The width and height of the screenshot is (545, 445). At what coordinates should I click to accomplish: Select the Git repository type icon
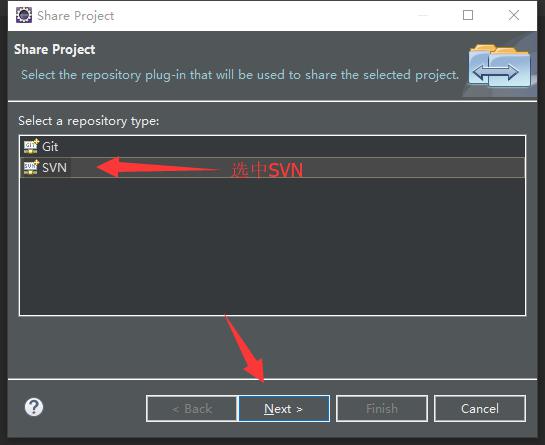coord(31,146)
